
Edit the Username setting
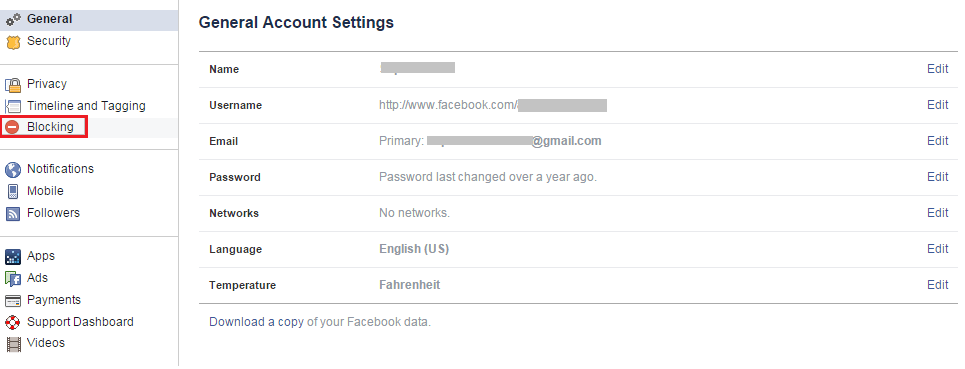click(x=937, y=105)
